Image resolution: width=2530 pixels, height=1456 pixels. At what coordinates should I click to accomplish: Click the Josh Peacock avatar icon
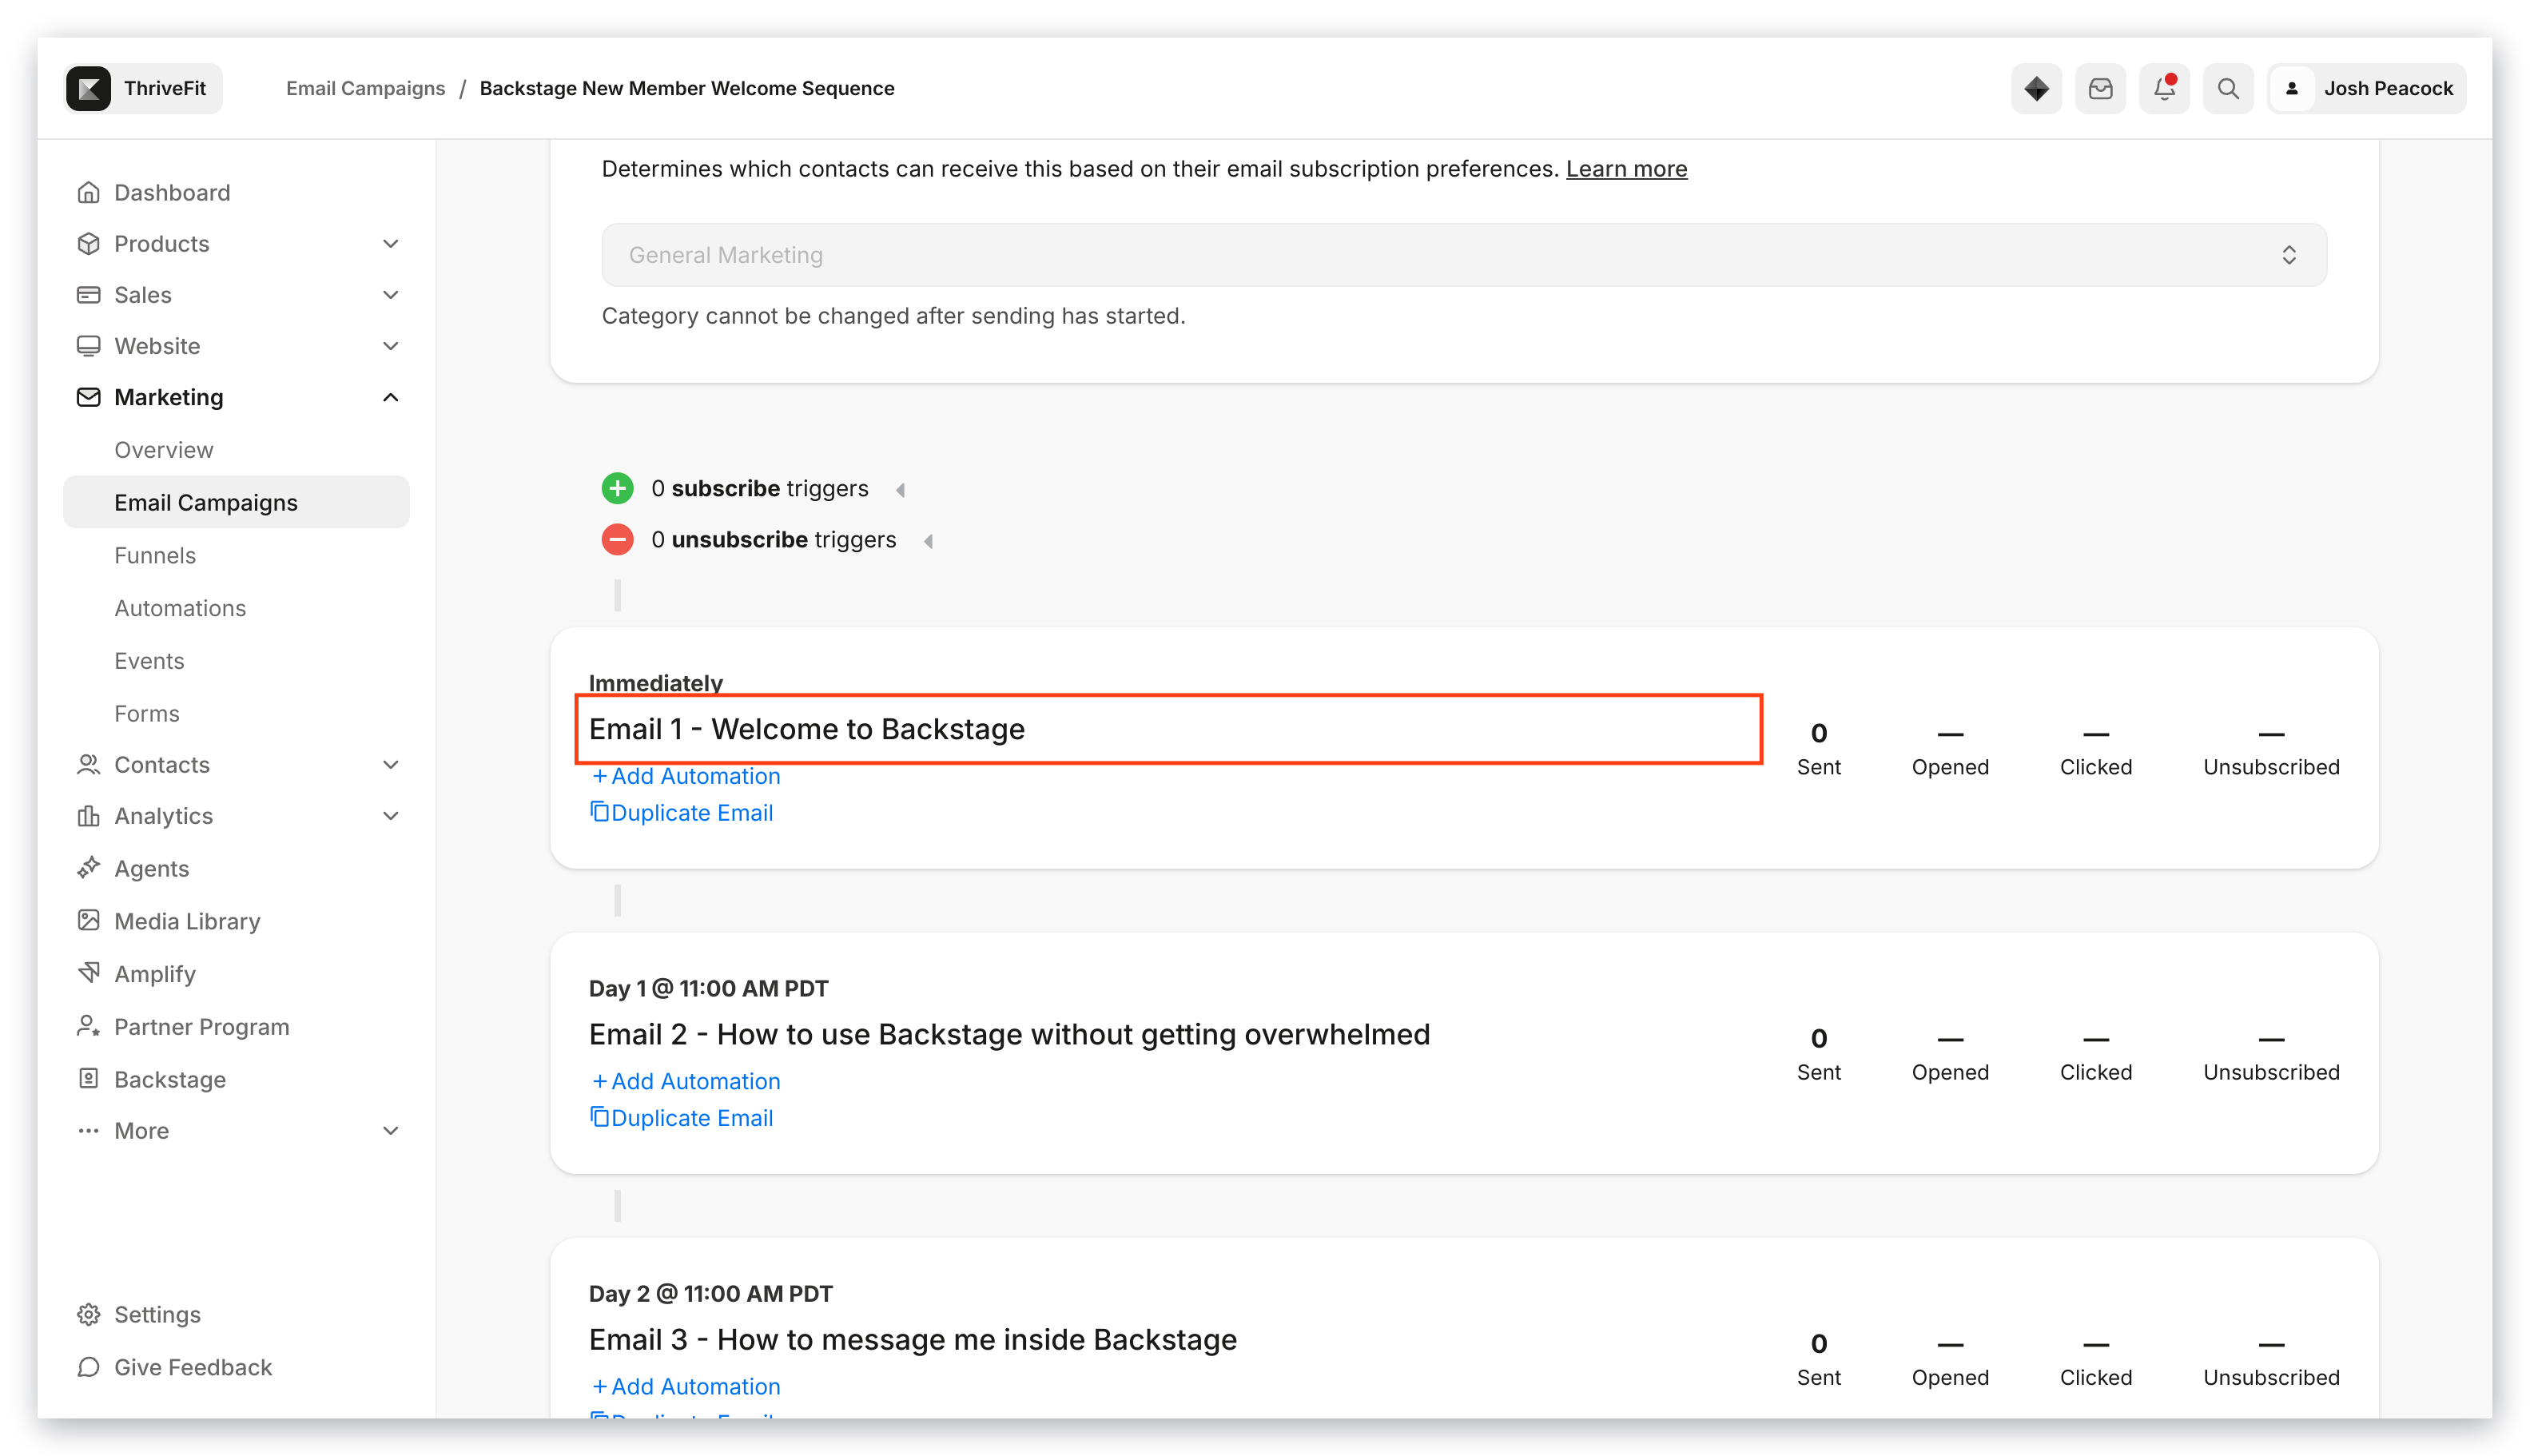[2292, 88]
